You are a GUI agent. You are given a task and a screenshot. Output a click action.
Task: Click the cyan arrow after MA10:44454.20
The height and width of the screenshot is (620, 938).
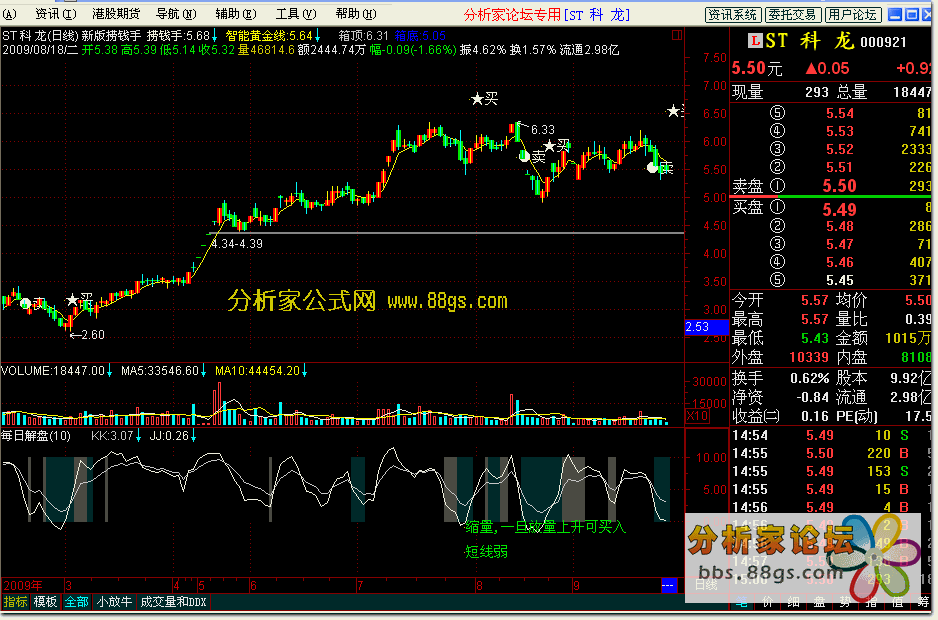pos(304,371)
